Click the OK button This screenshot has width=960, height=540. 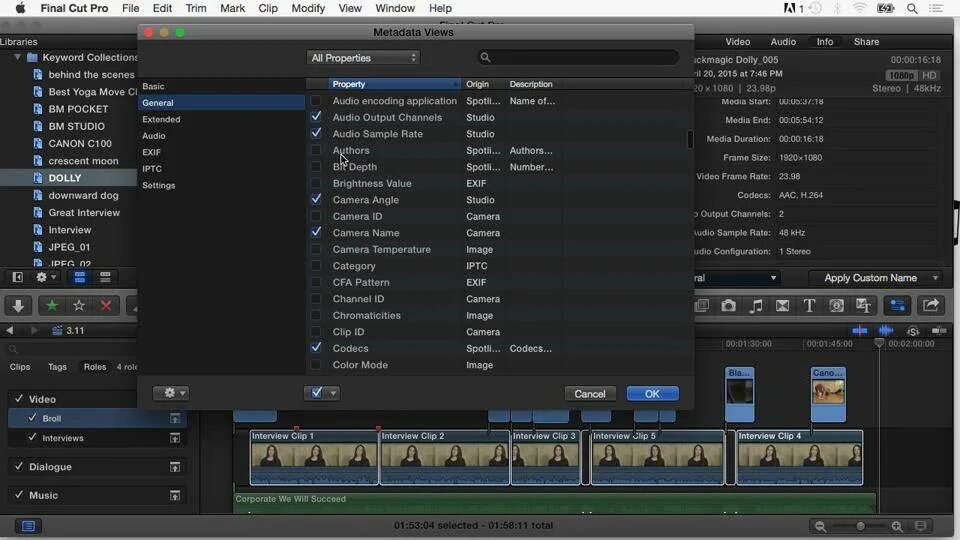pos(652,394)
